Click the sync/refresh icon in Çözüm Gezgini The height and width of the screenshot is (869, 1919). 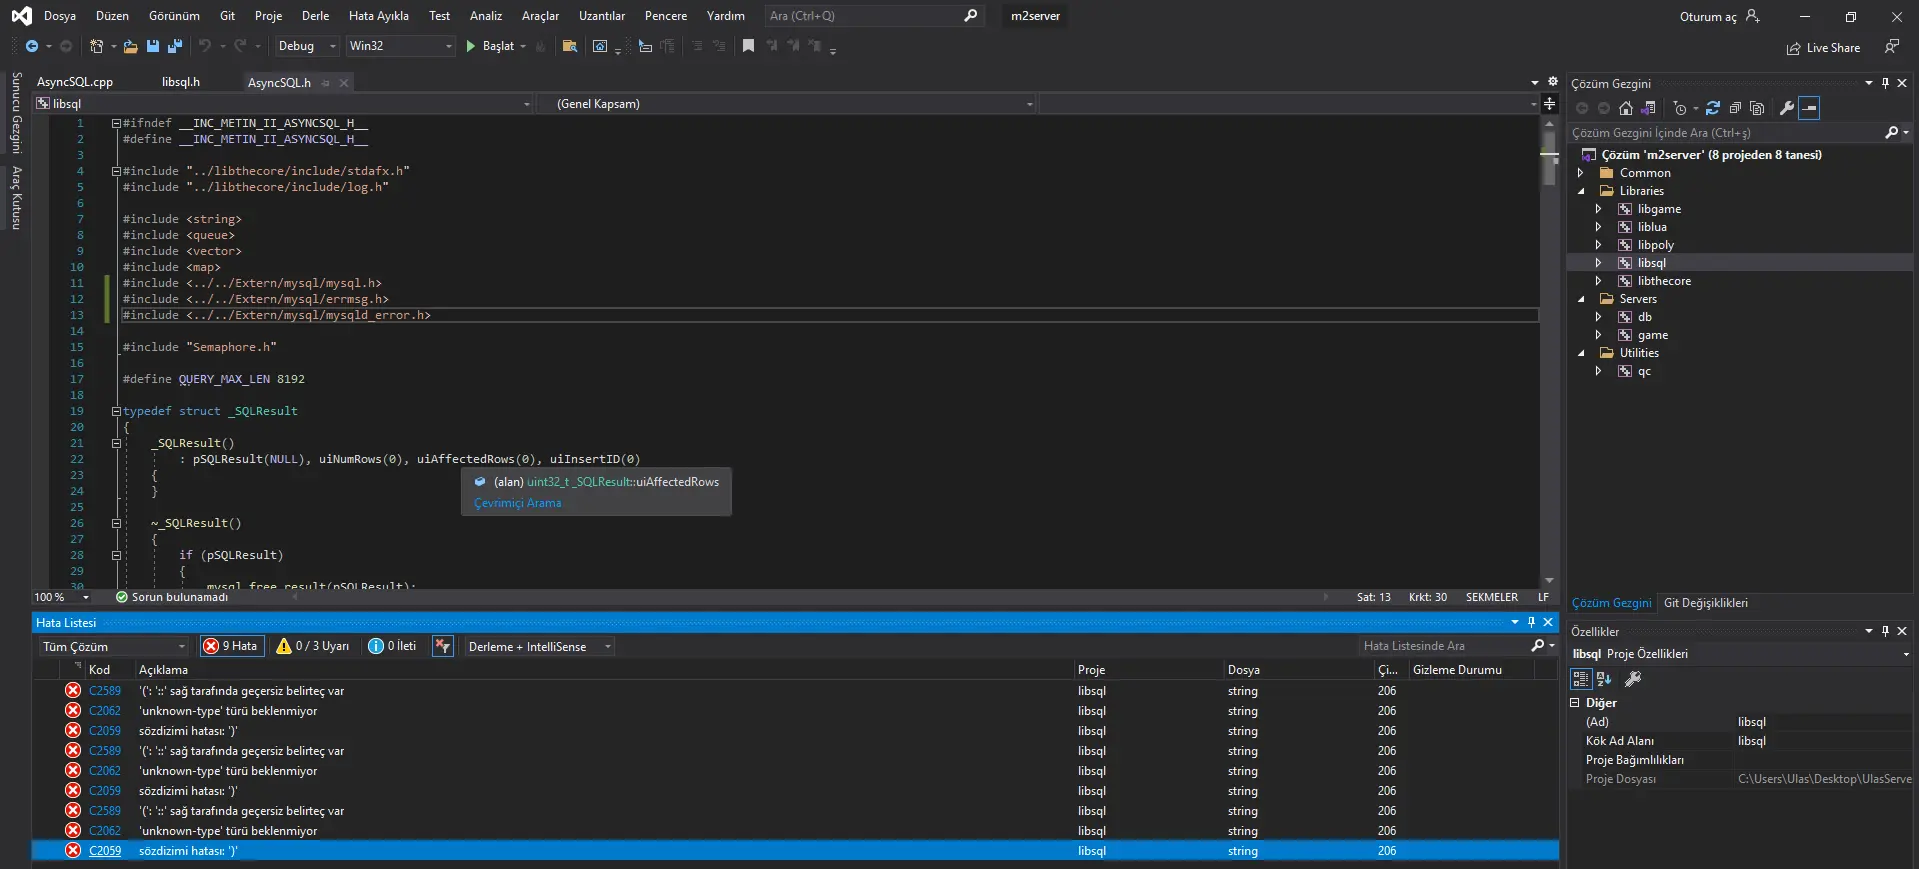tap(1713, 108)
